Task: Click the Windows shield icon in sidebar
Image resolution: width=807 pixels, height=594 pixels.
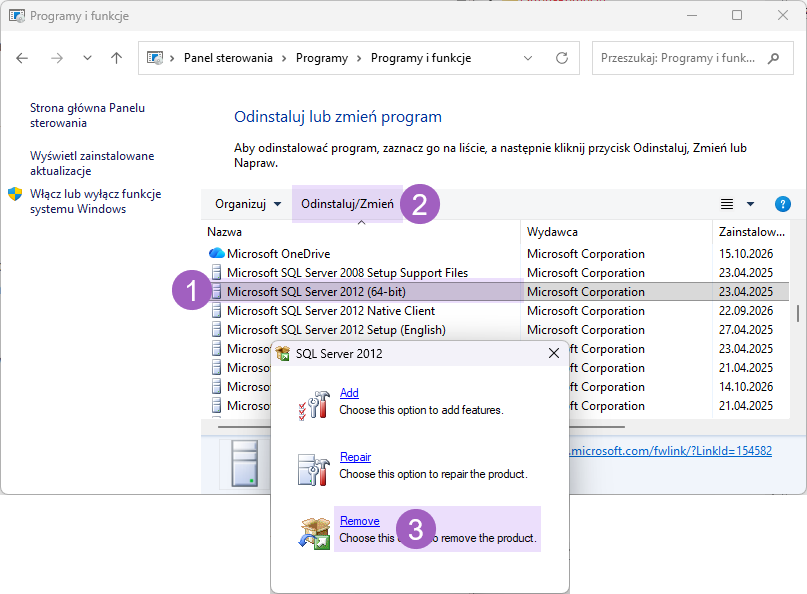Action: coord(15,194)
